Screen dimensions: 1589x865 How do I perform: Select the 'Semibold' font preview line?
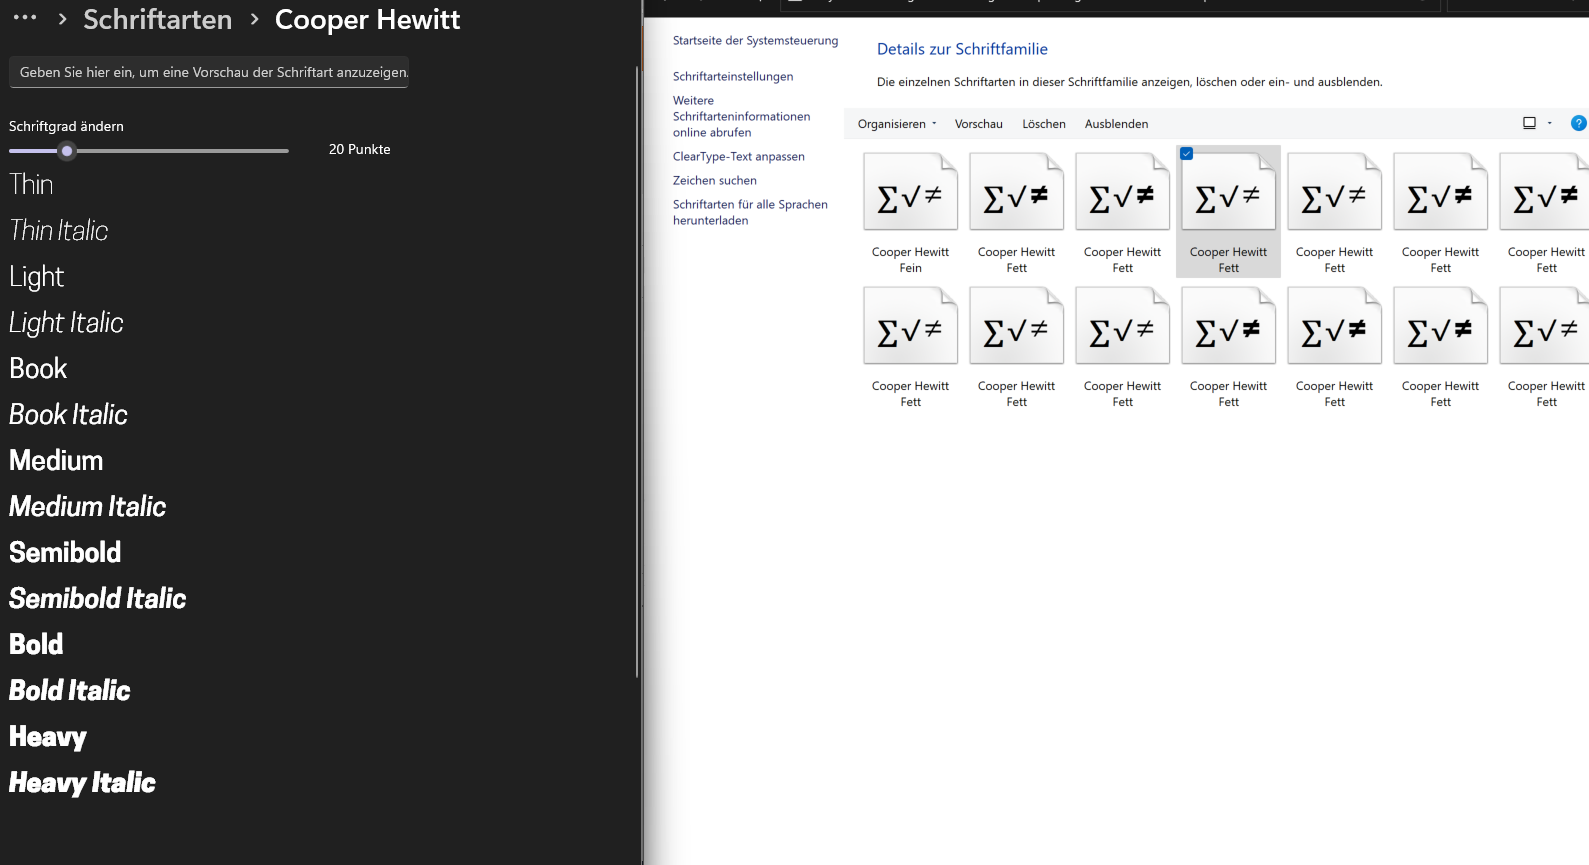65,552
